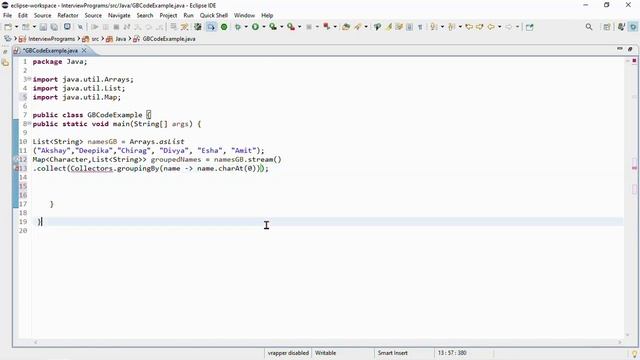Click the green Run play button
This screenshot has height=360, width=640.
coord(255,27)
